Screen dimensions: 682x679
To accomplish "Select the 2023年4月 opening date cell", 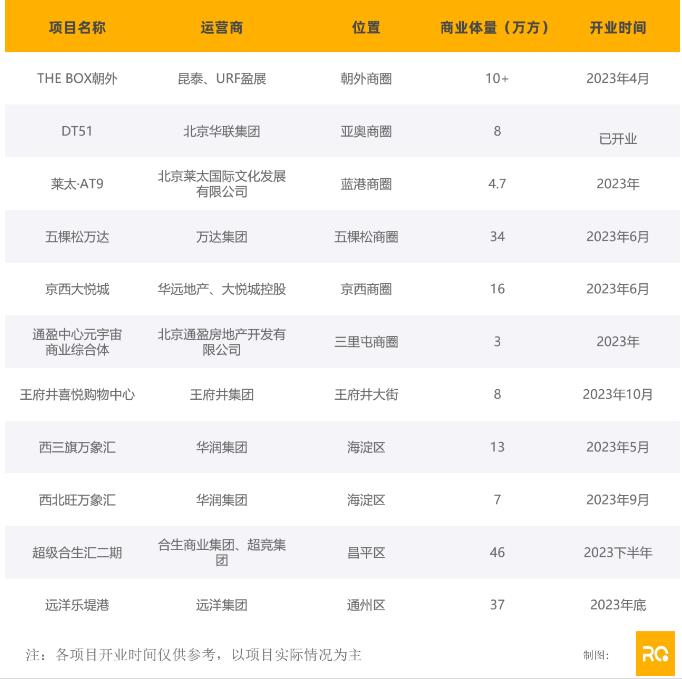I will click(618, 78).
